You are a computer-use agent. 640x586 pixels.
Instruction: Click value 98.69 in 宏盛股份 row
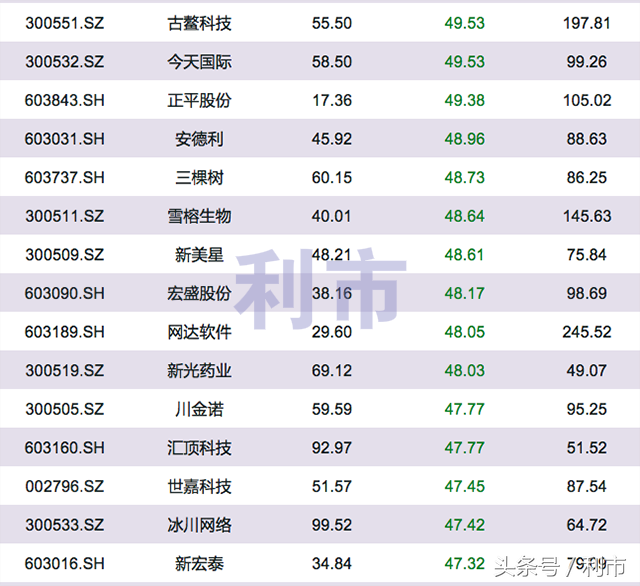tap(587, 293)
